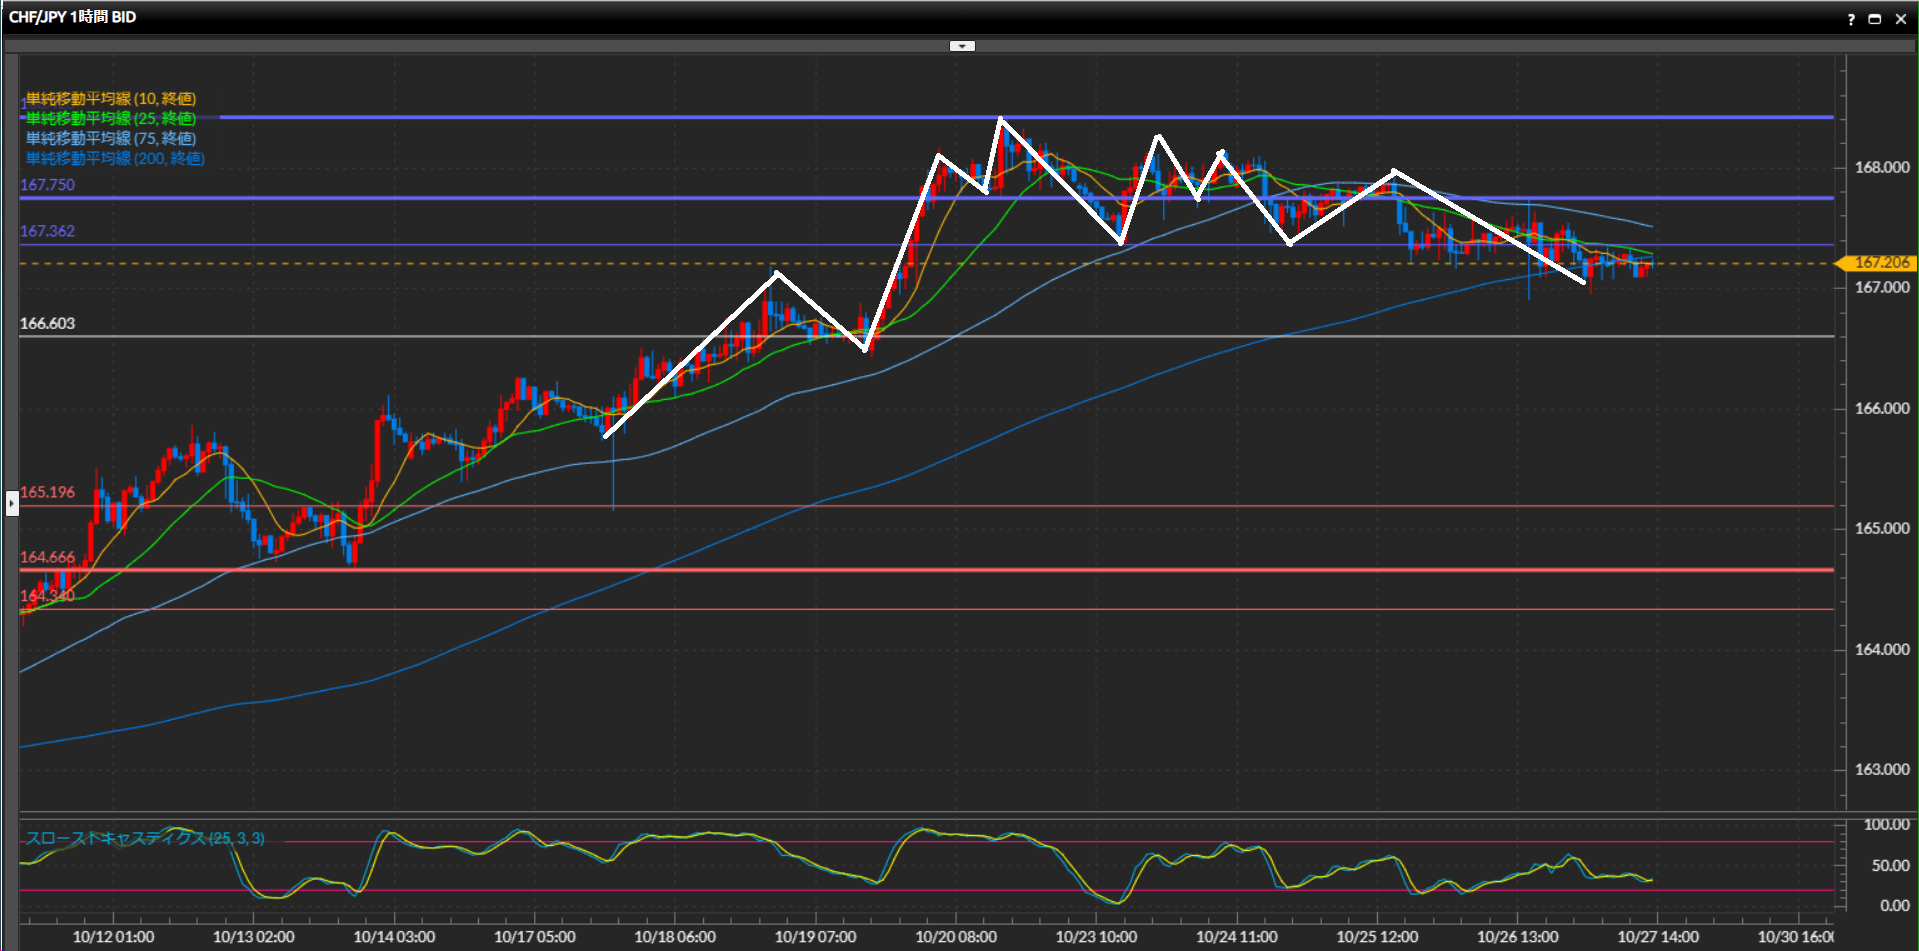Select the SMA (75, 終値) indicator label

(111, 138)
